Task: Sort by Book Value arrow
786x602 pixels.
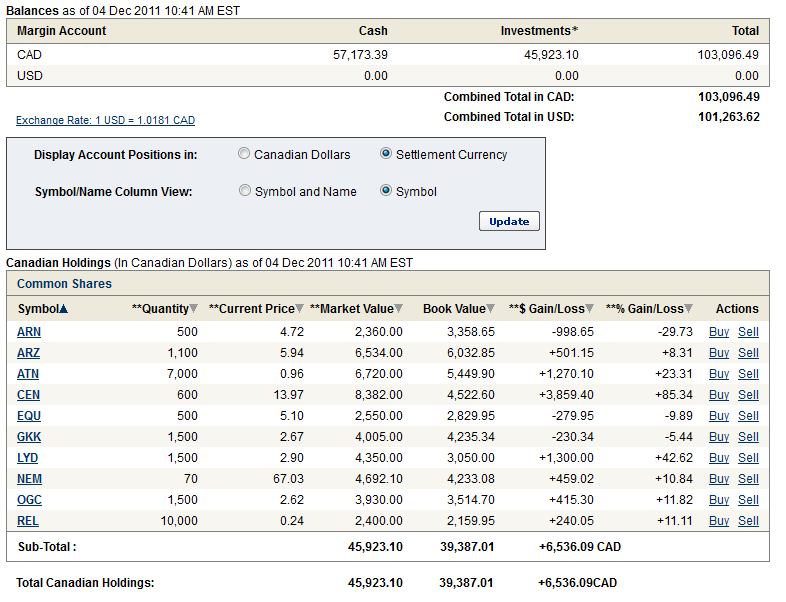Action: [x=489, y=309]
